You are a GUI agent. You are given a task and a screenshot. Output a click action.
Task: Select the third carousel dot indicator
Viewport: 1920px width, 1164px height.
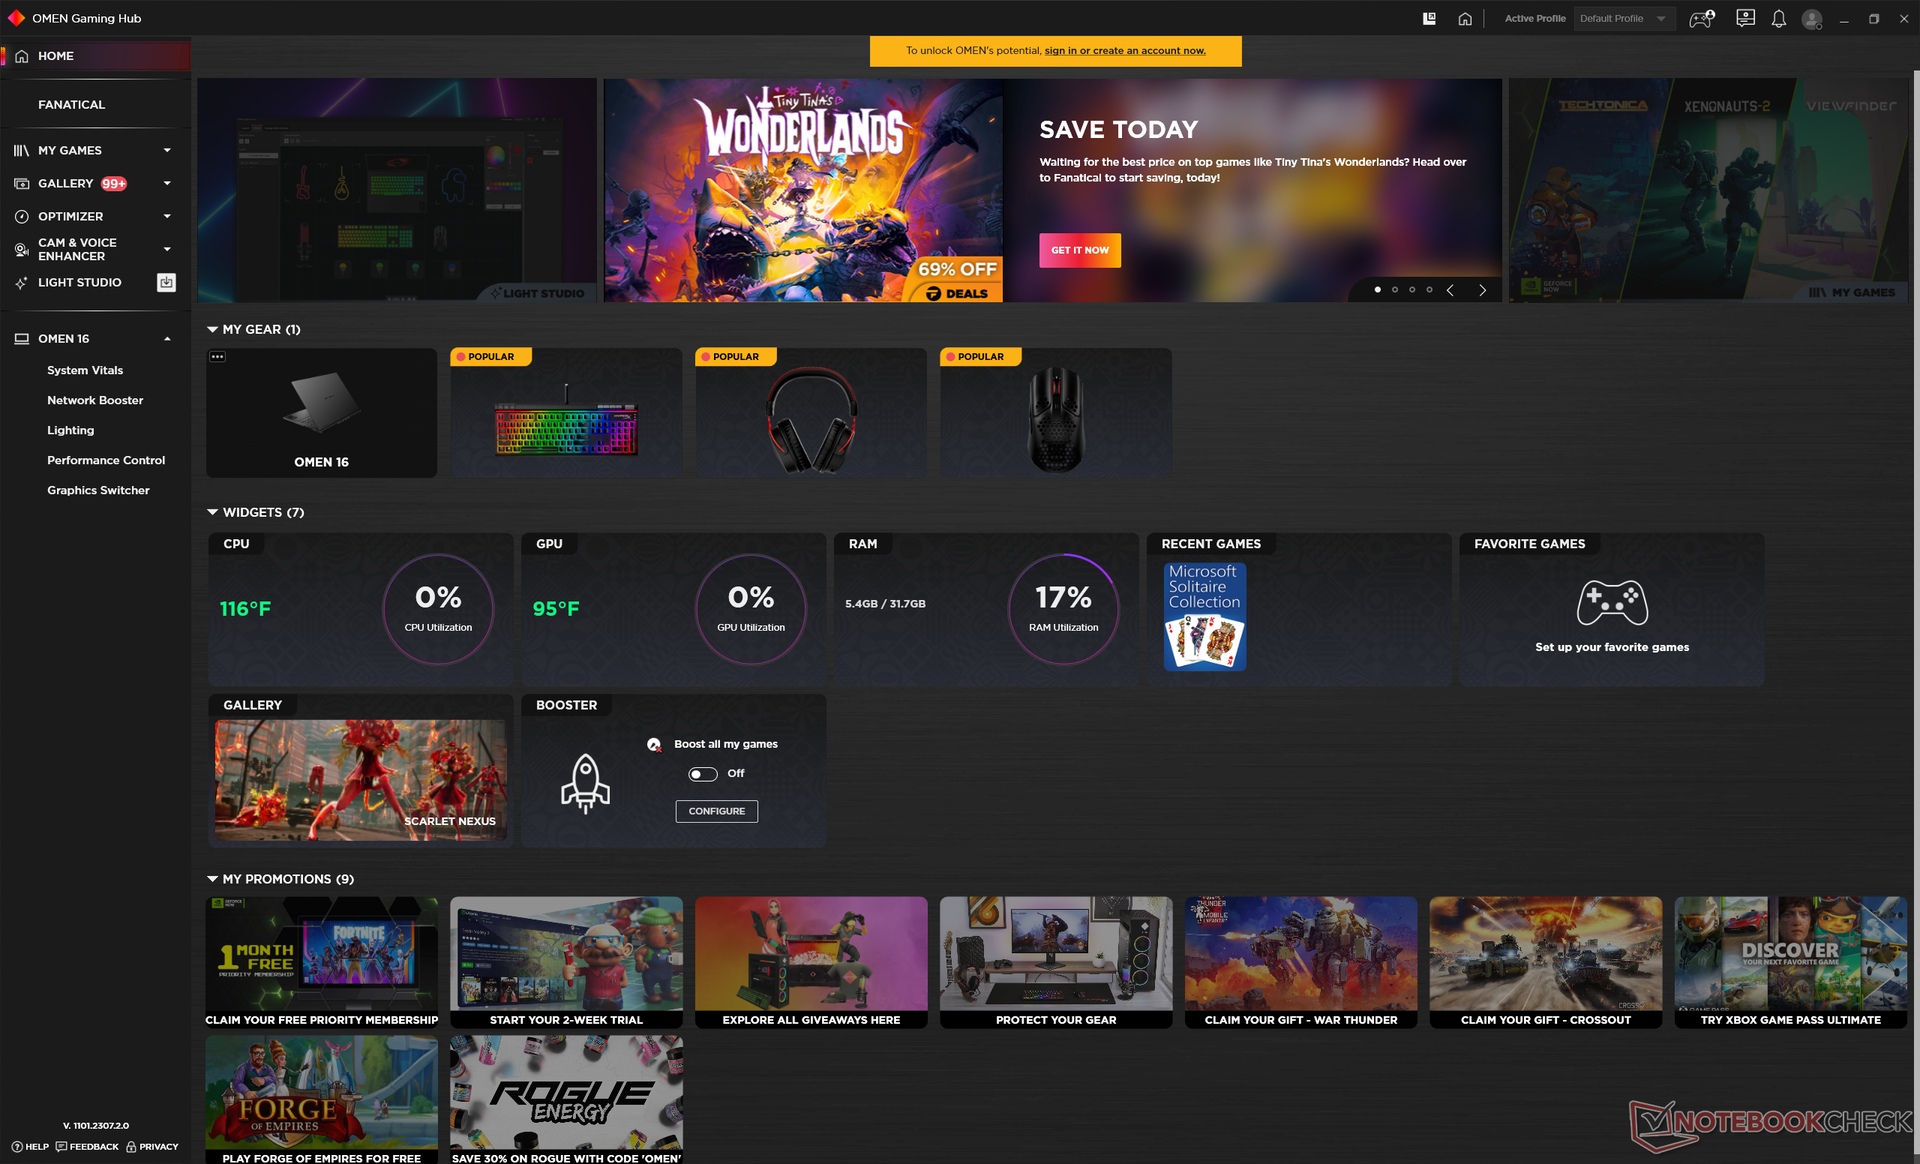[x=1412, y=290]
